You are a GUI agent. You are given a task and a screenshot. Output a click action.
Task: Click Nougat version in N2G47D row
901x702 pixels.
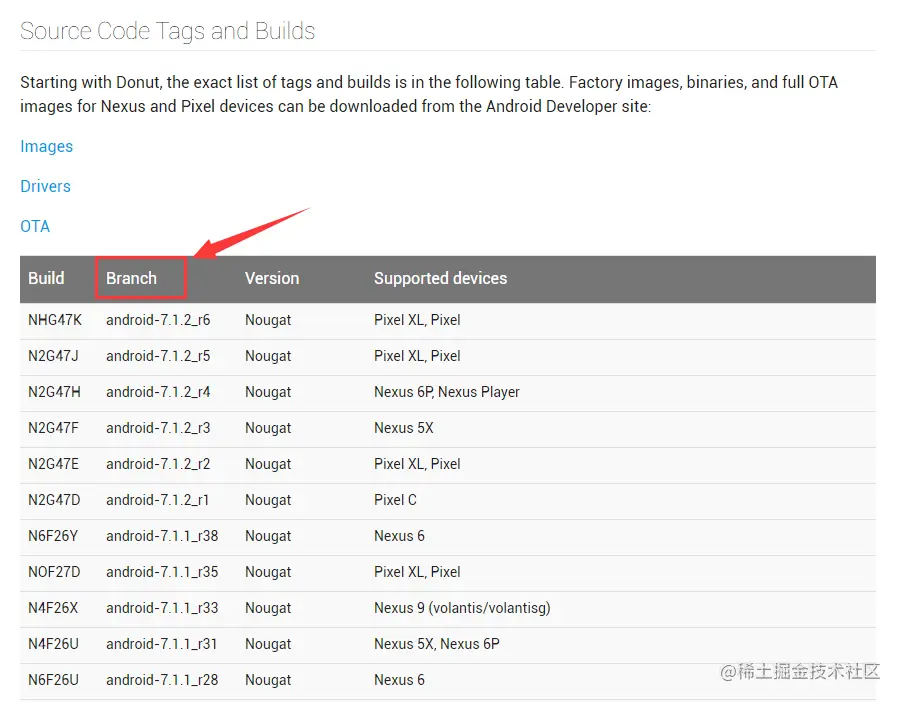click(x=268, y=501)
